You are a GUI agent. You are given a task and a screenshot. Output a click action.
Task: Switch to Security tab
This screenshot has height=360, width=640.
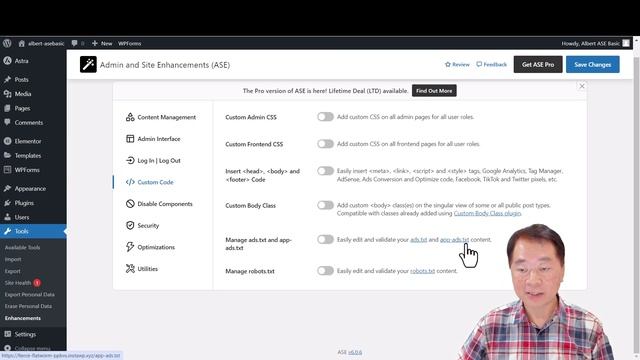coord(142,225)
